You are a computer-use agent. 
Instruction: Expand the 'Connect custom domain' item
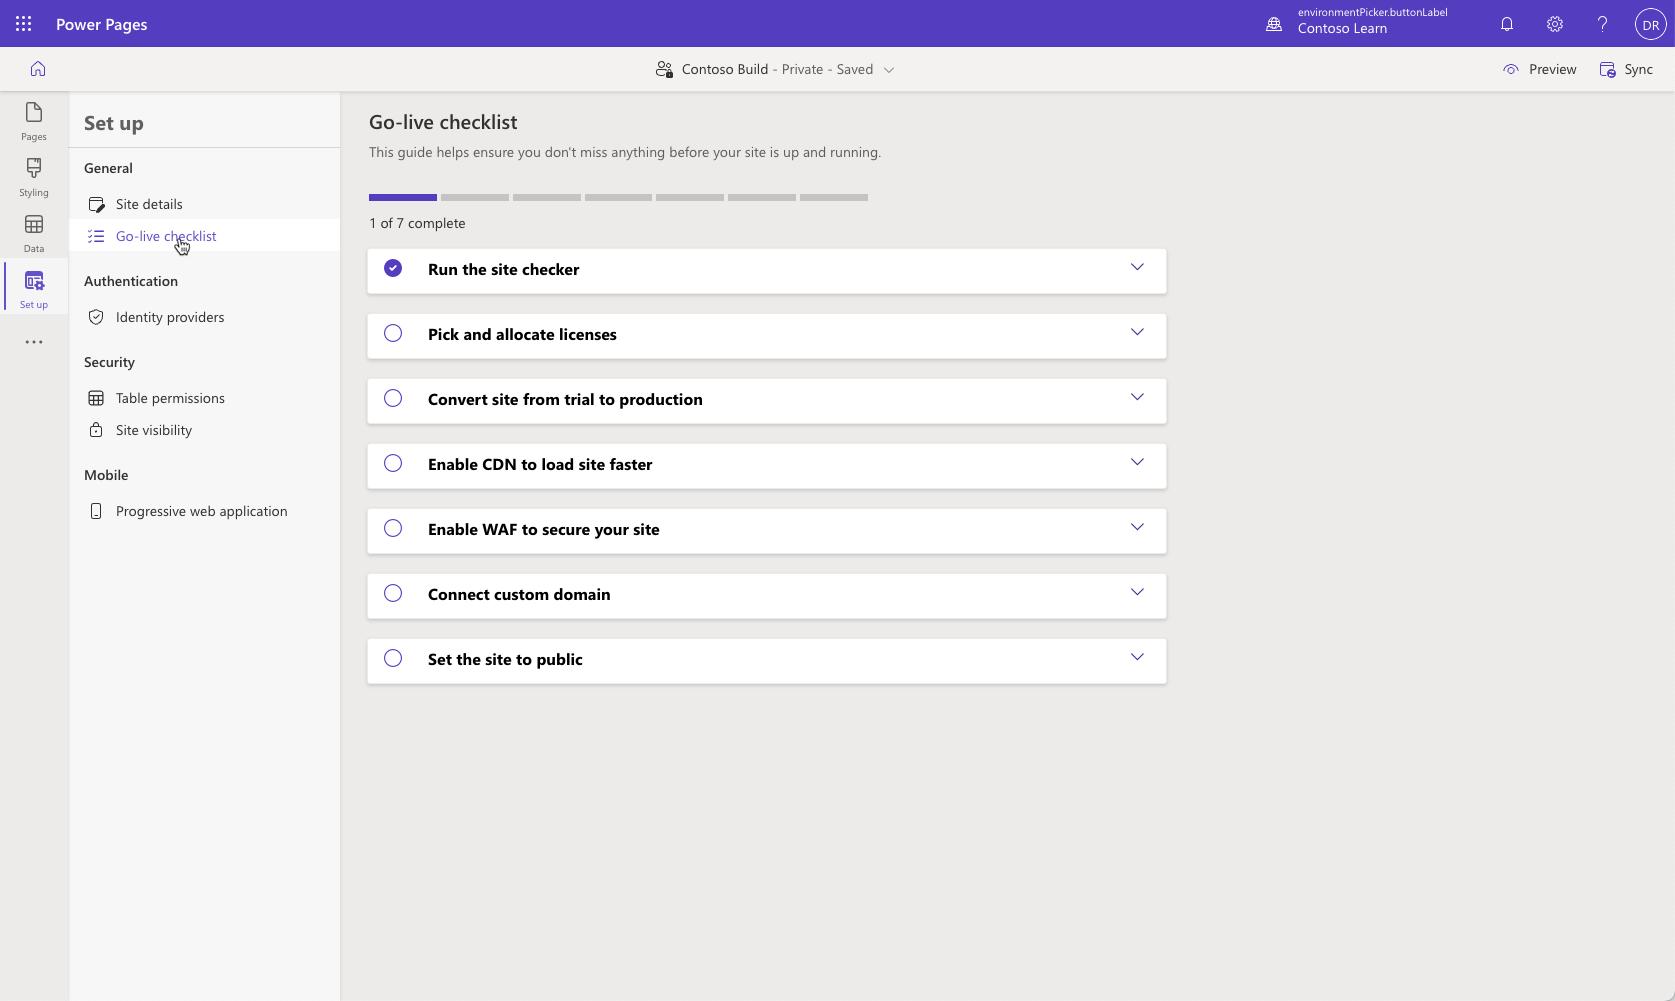point(1137,592)
